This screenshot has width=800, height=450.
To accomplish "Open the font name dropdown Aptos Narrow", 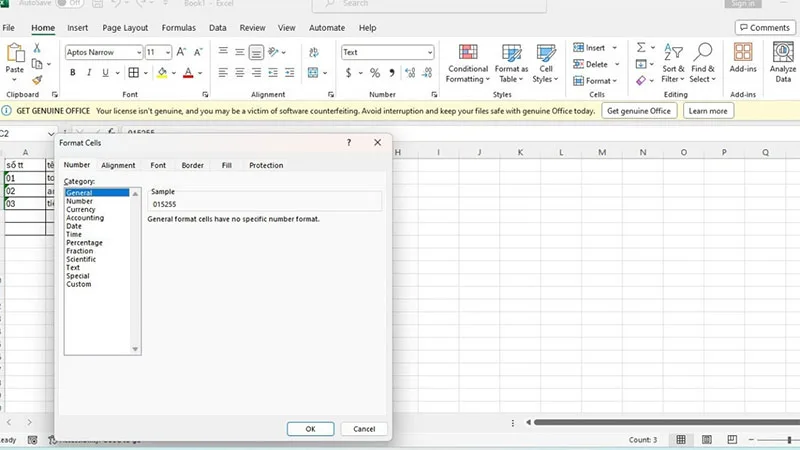I will tap(139, 53).
